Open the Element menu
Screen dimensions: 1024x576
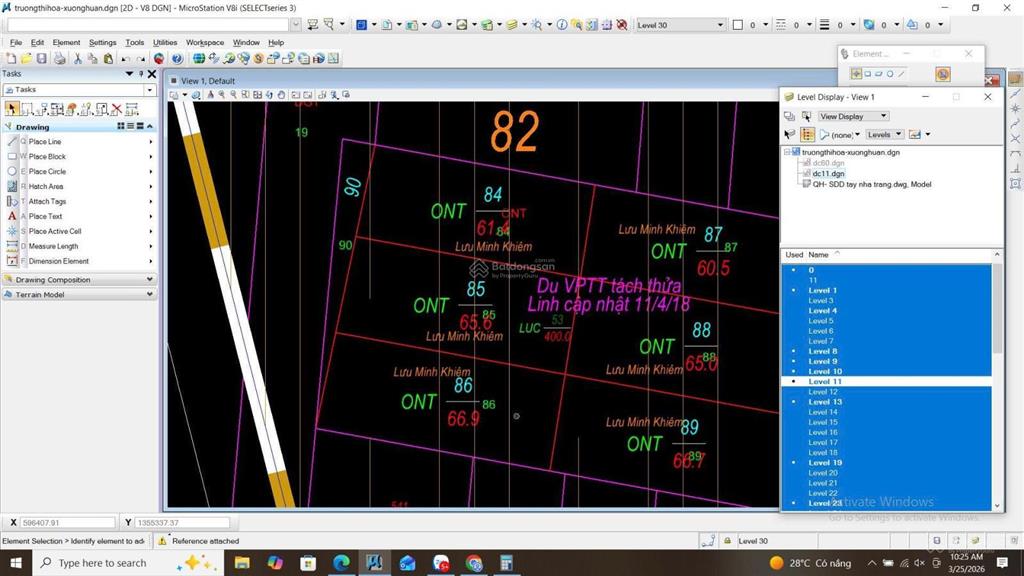[x=66, y=42]
